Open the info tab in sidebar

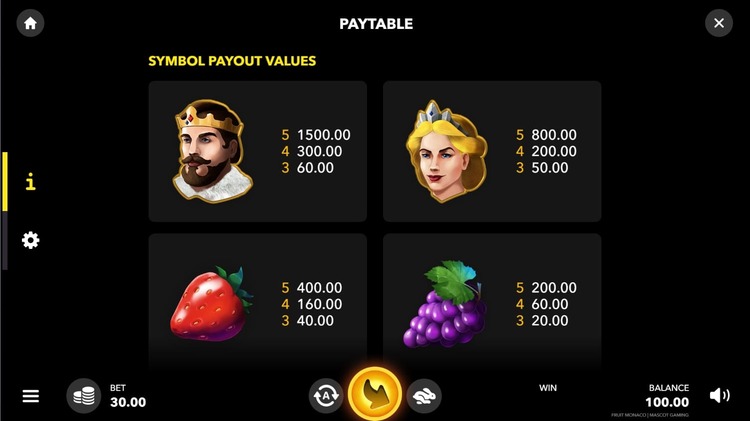(30, 182)
